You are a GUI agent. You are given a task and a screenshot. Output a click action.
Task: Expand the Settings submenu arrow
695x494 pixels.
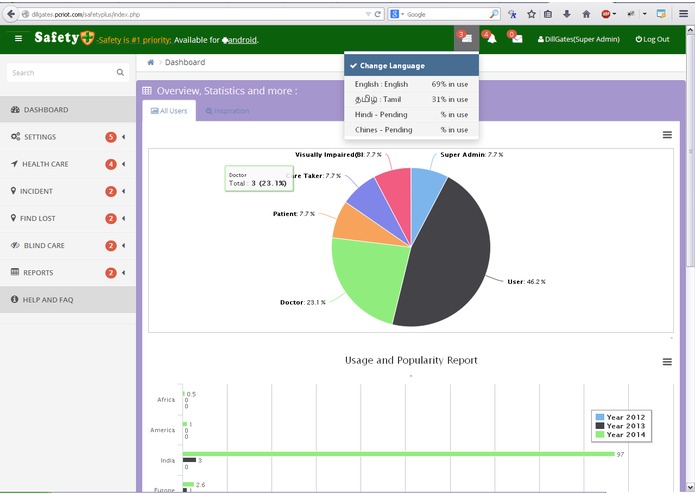pyautogui.click(x=124, y=137)
